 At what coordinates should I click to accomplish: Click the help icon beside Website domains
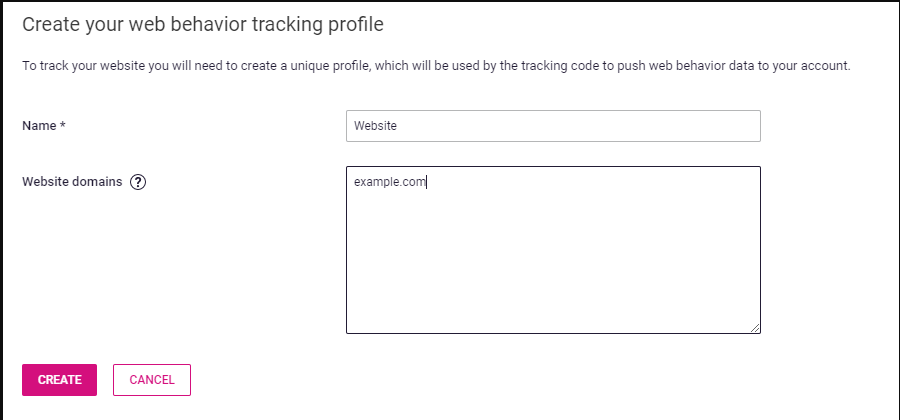[138, 182]
